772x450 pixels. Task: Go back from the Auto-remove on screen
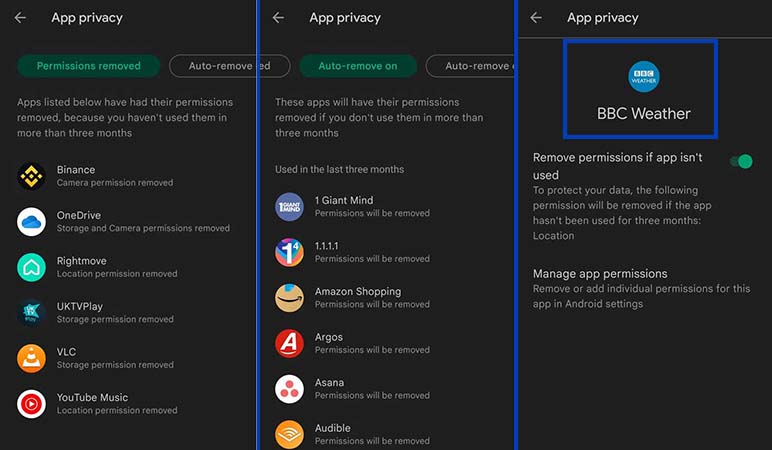[x=278, y=18]
